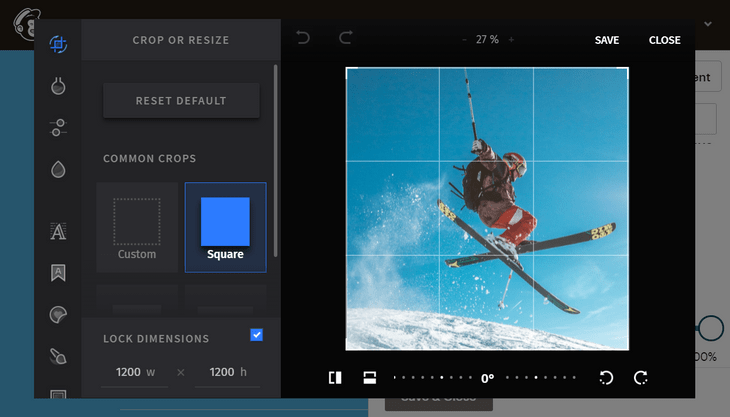Open the Adjustments sliders tool
This screenshot has width=730, height=417.
tap(58, 127)
